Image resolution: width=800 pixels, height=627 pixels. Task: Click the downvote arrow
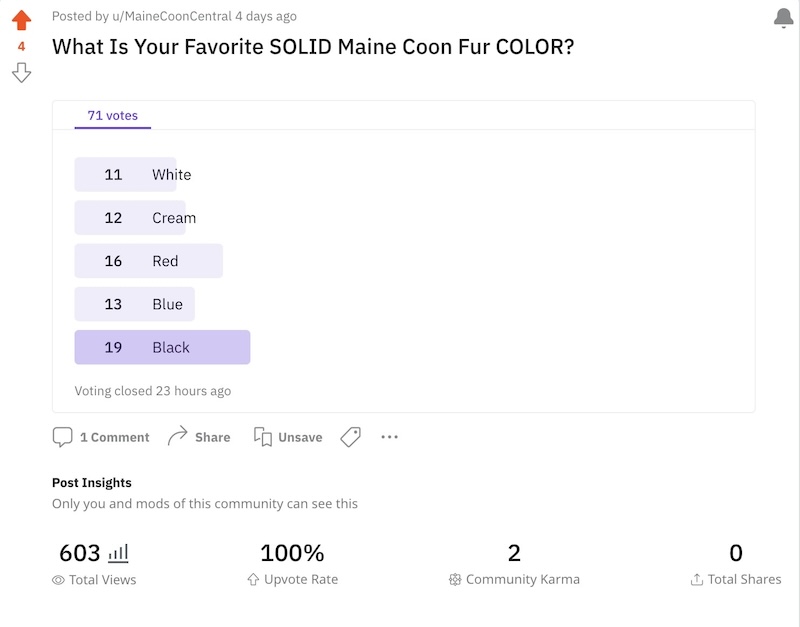[21, 73]
